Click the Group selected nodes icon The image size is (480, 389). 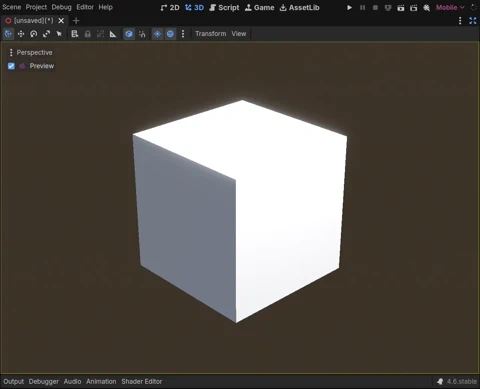click(x=100, y=34)
